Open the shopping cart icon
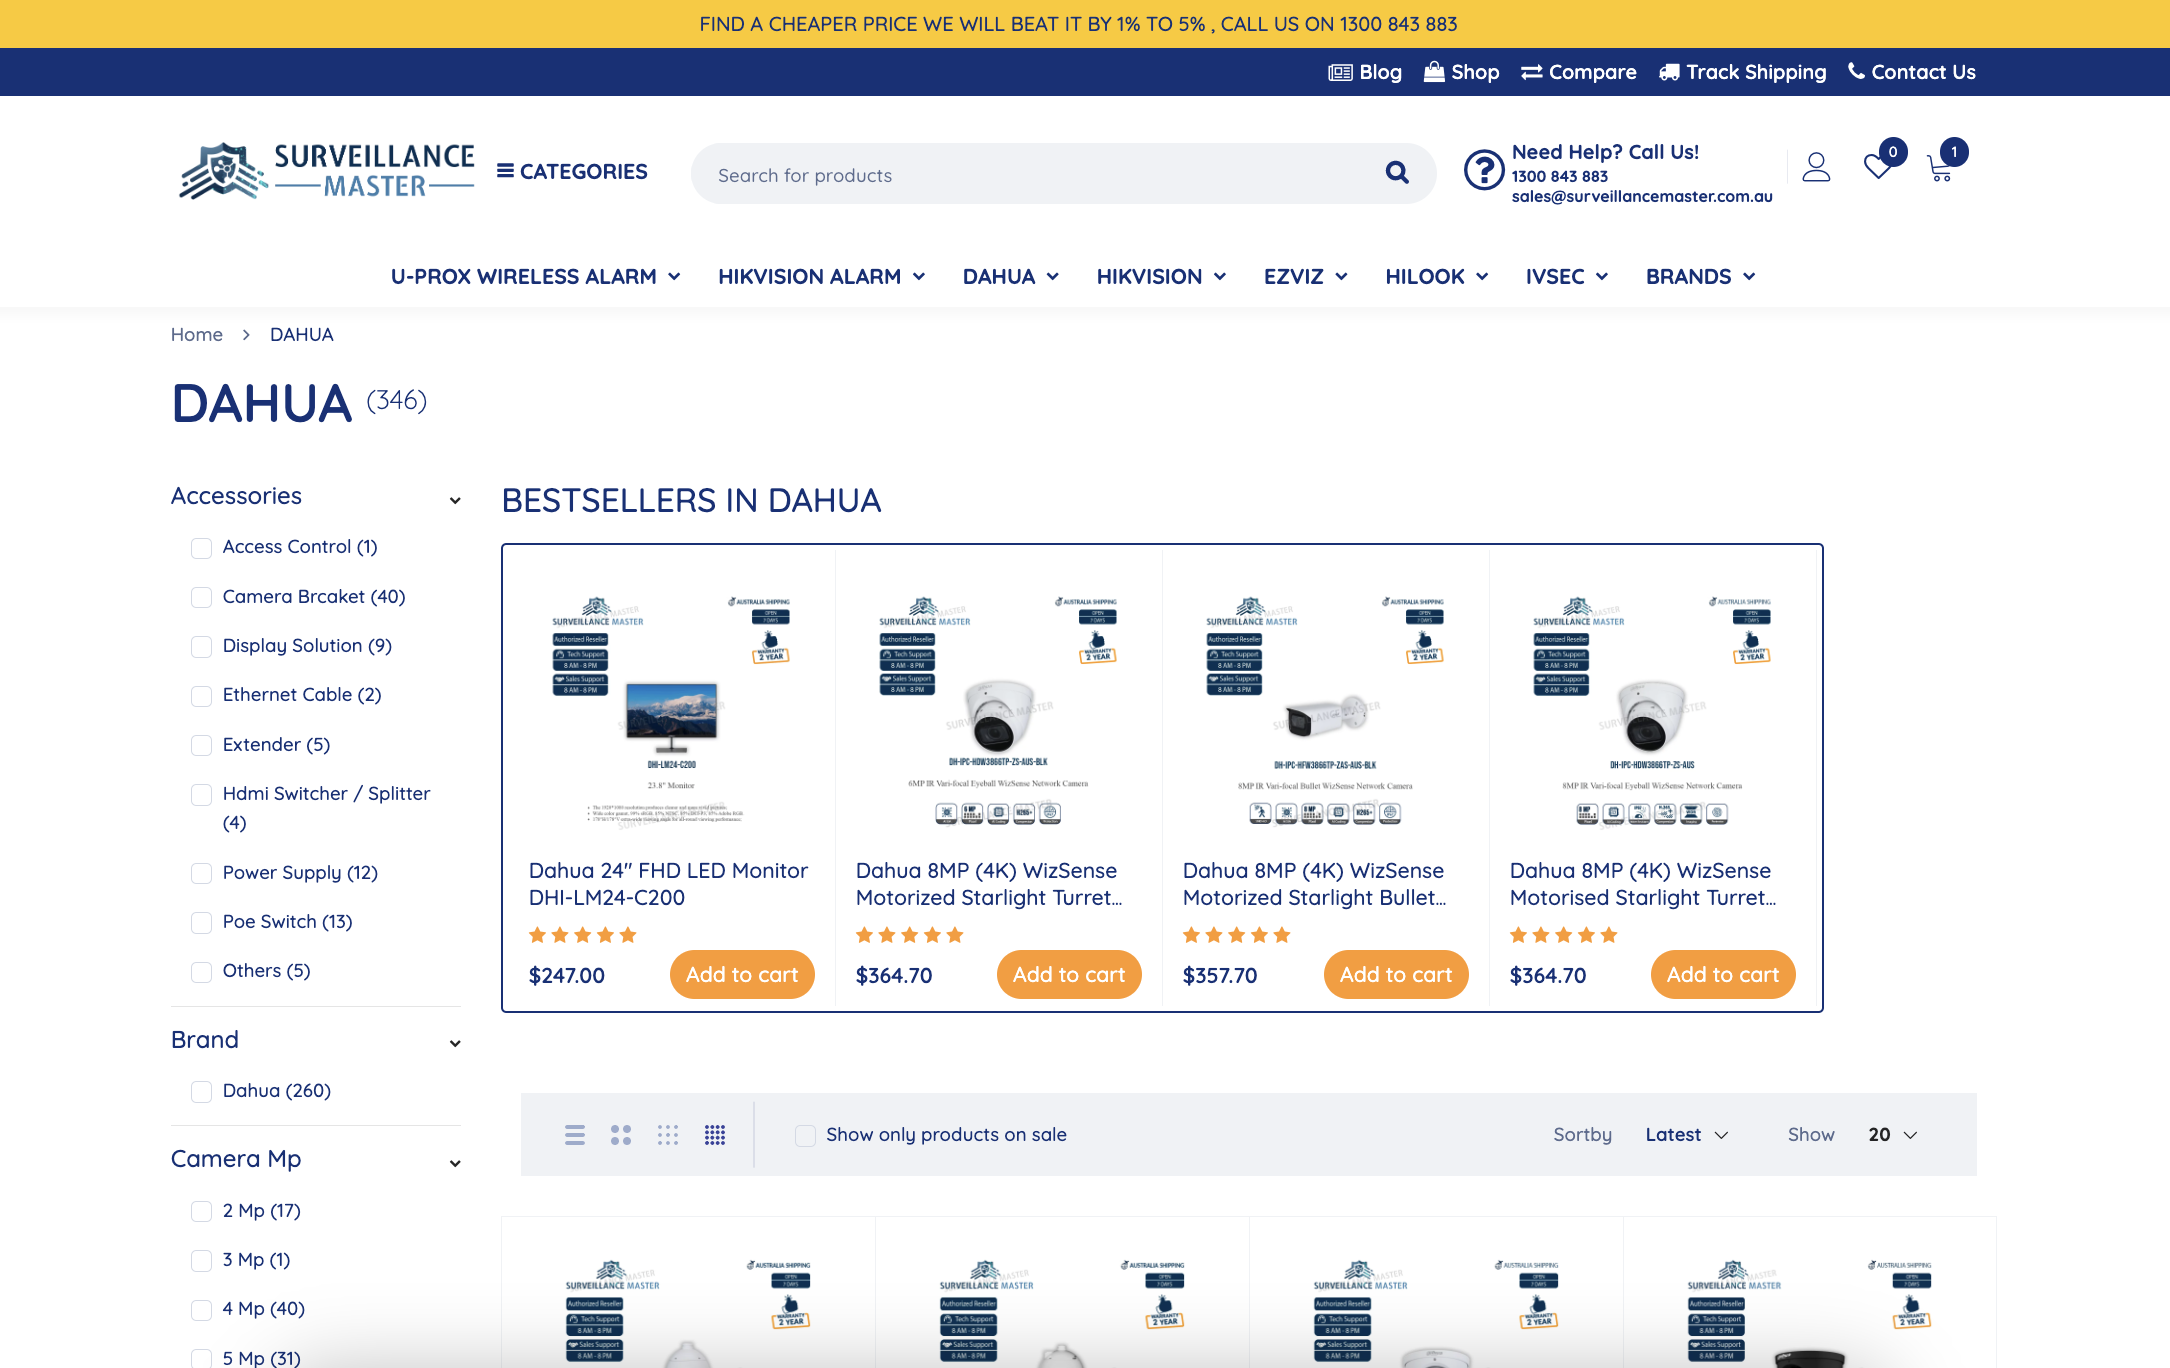The width and height of the screenshot is (2170, 1368). (1940, 170)
